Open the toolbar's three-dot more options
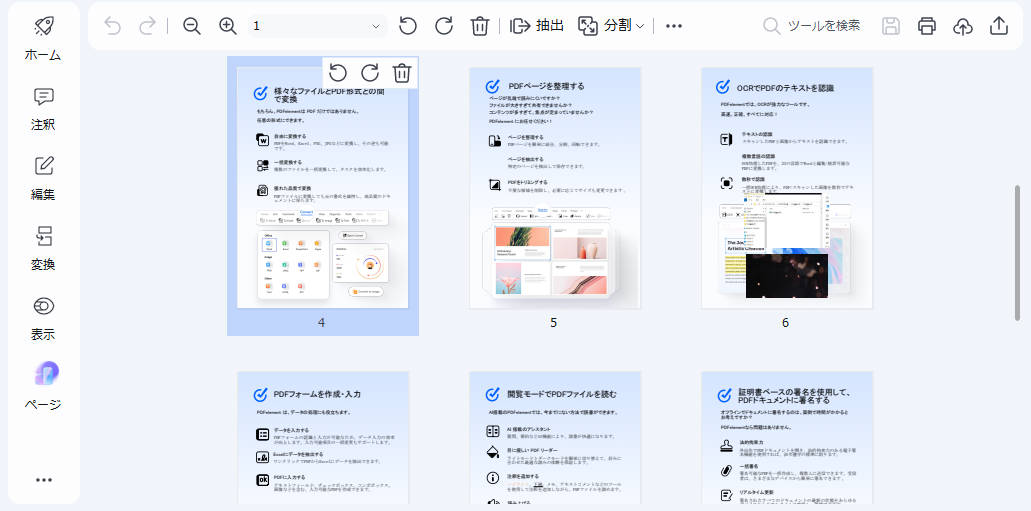1031x511 pixels. coord(674,26)
